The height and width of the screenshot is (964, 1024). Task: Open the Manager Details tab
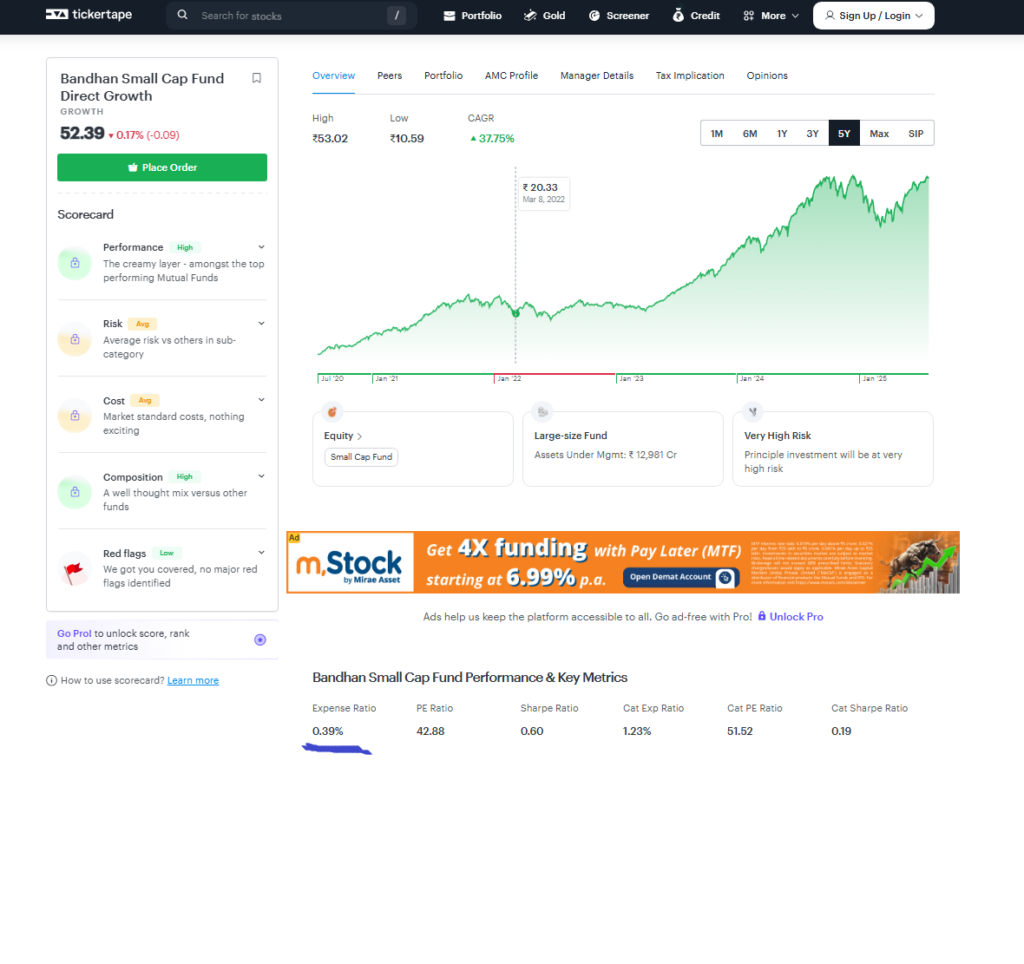coord(597,76)
